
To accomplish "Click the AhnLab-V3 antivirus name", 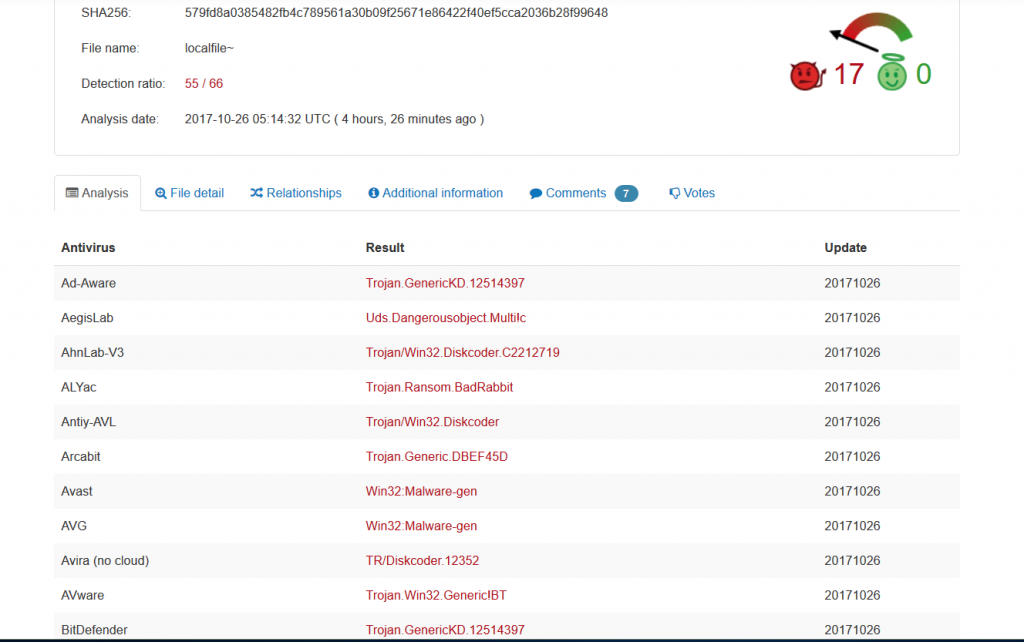I will click(92, 352).
